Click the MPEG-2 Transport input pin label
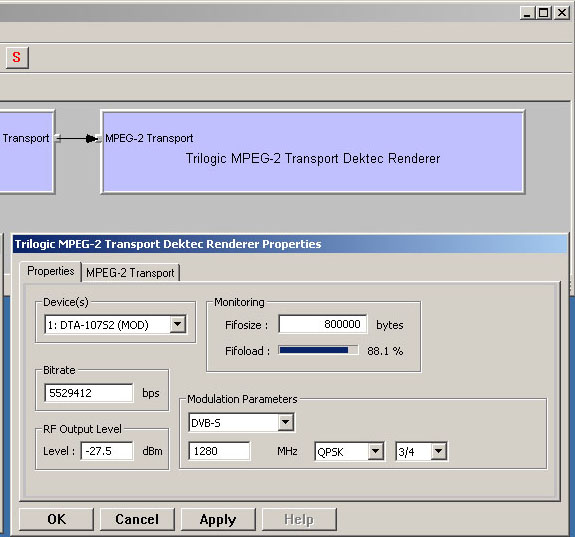This screenshot has width=575, height=537. click(149, 138)
